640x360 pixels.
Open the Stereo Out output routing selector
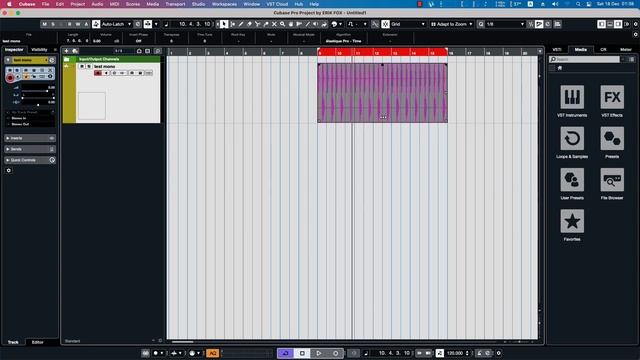pyautogui.click(x=31, y=124)
